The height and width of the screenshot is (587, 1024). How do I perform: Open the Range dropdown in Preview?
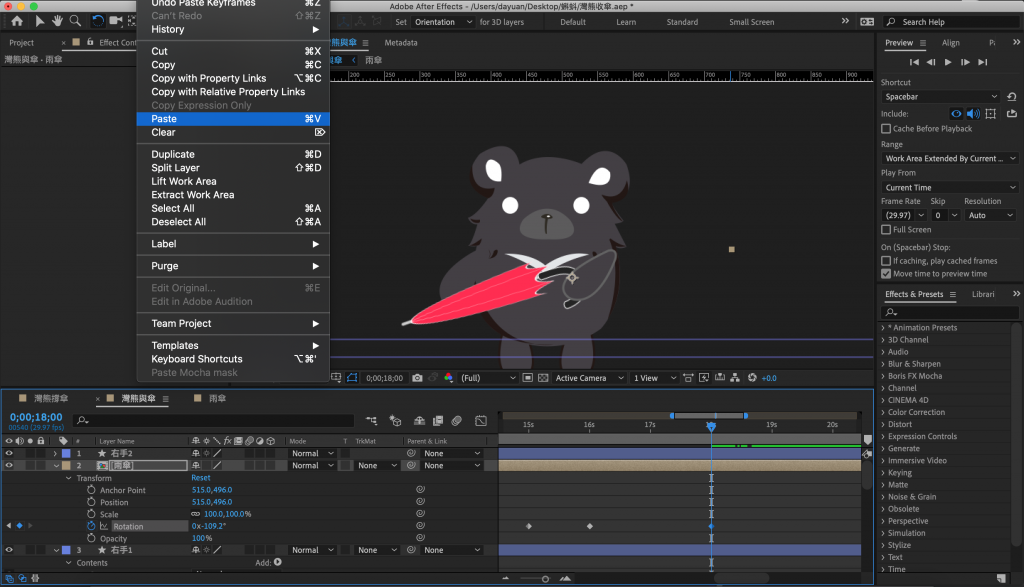949,159
